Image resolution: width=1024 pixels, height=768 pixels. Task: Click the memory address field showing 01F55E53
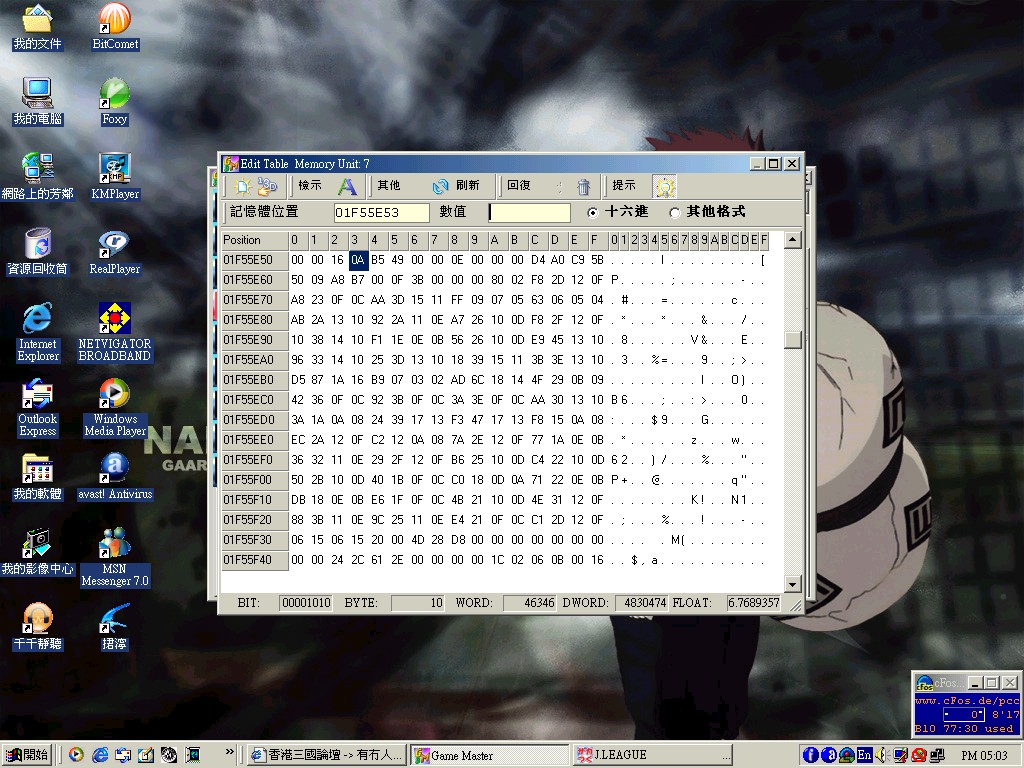381,212
